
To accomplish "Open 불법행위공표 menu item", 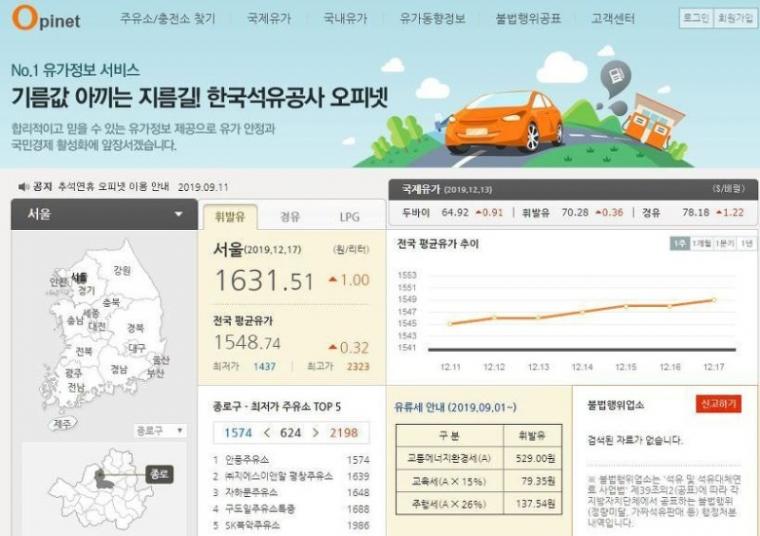I will point(528,18).
